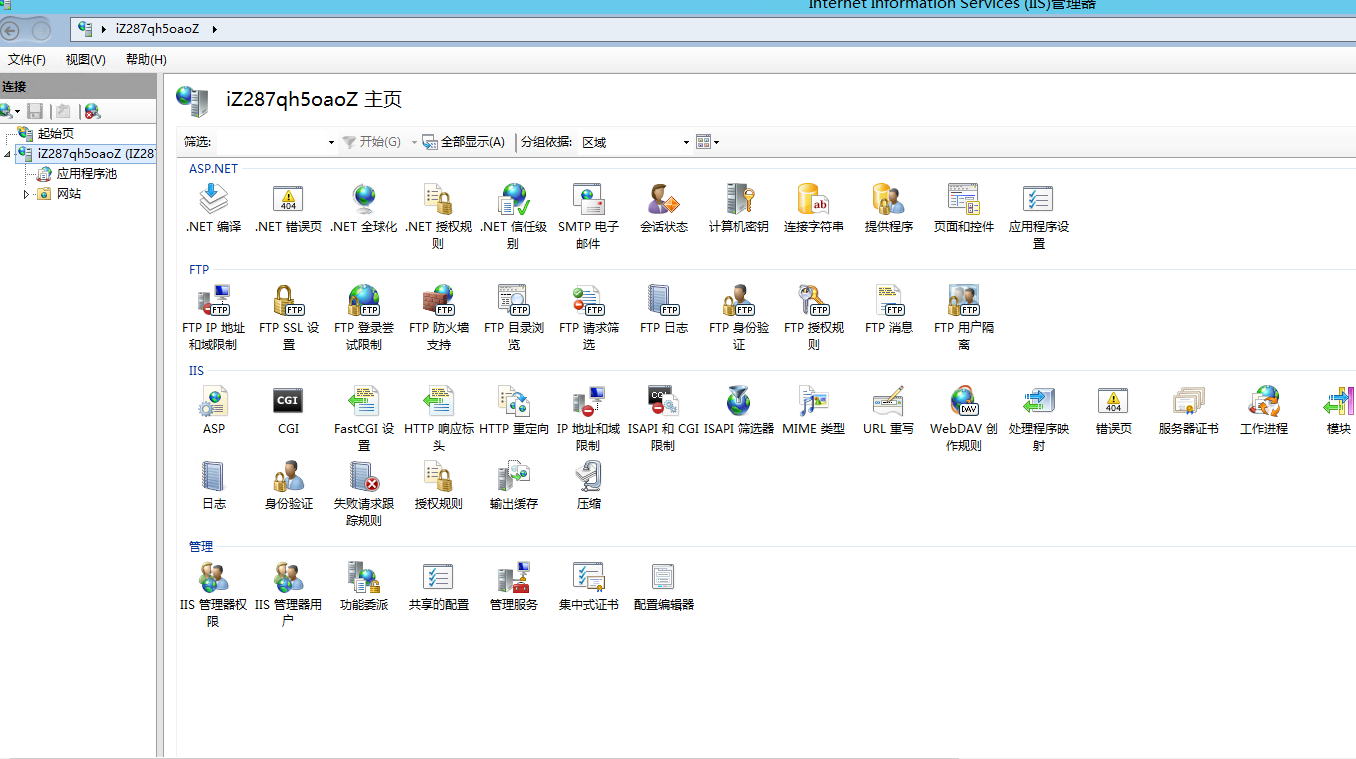This screenshot has width=1356, height=759.
Task: Open FTP 消息 feature
Action: (888, 309)
